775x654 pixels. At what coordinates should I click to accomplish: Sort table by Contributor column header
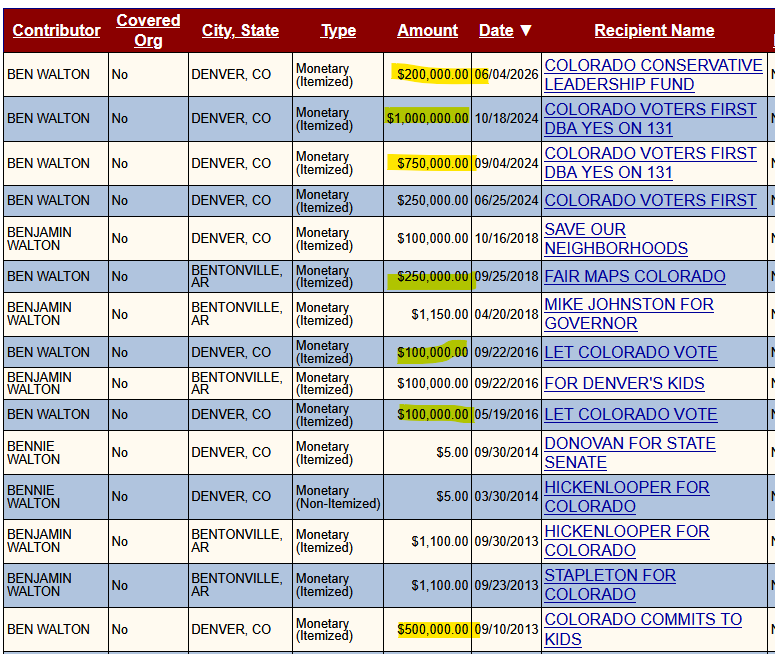click(56, 30)
